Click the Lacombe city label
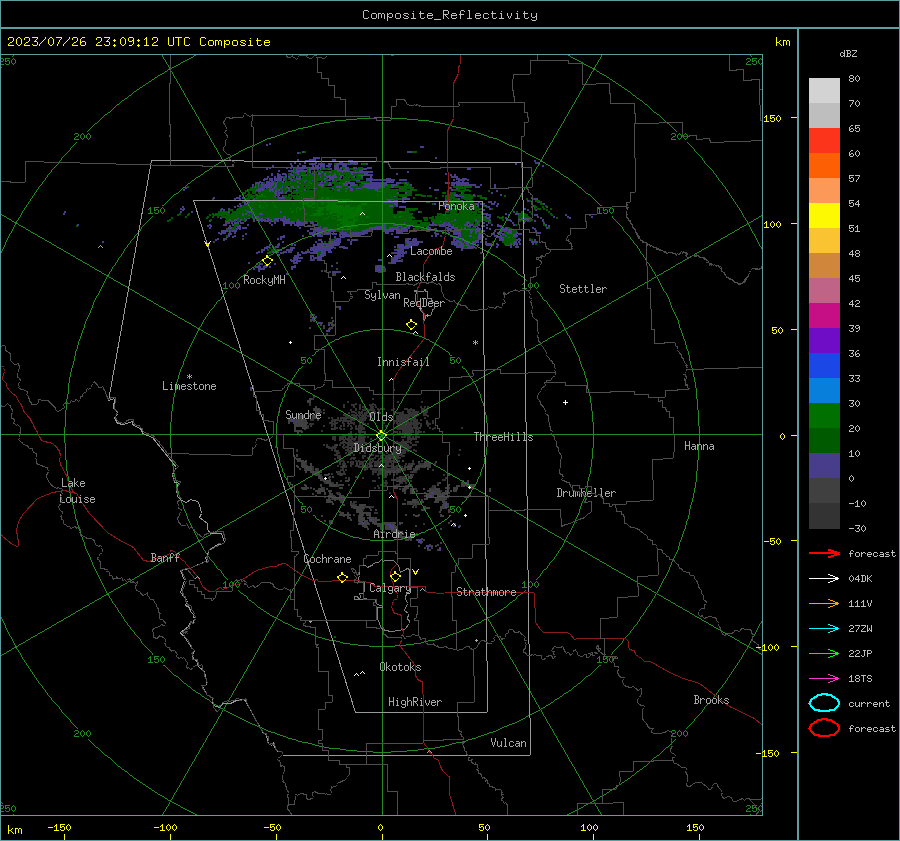 coord(431,251)
